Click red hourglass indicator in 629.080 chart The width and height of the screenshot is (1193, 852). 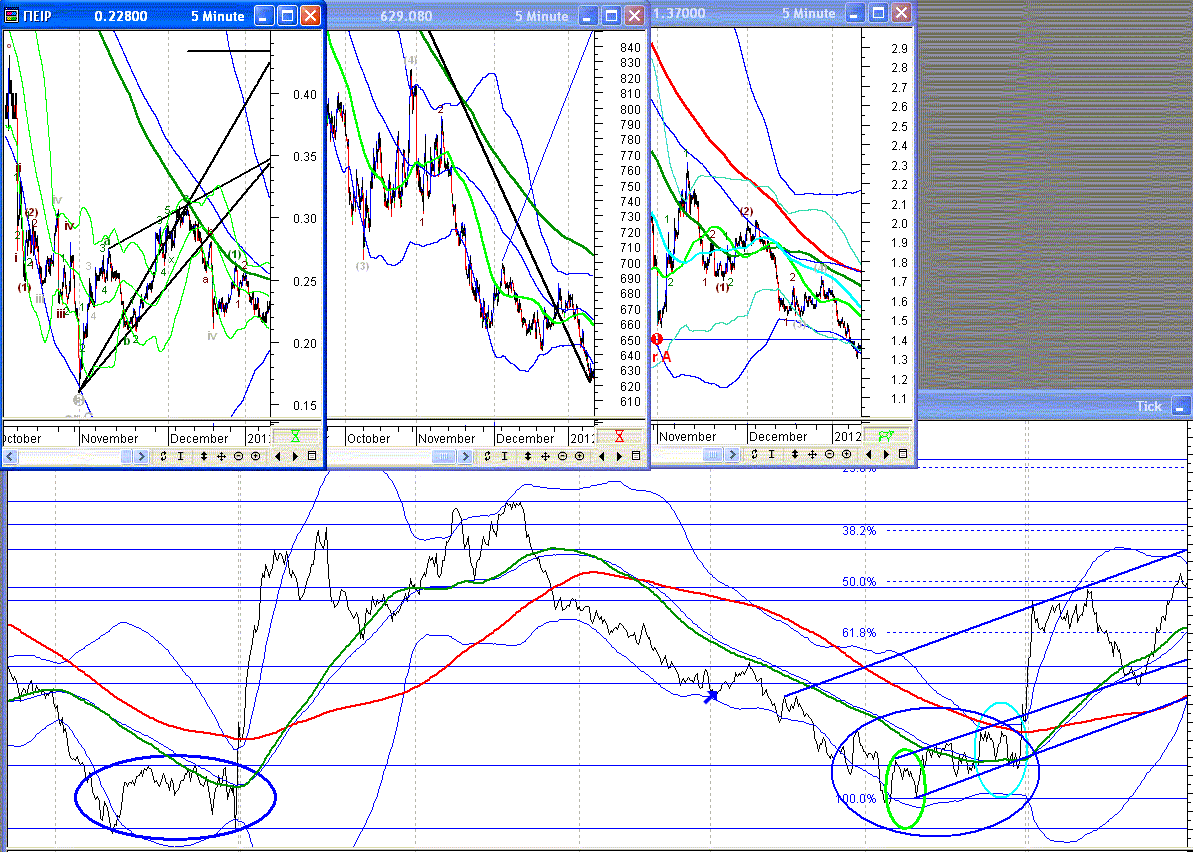(619, 437)
